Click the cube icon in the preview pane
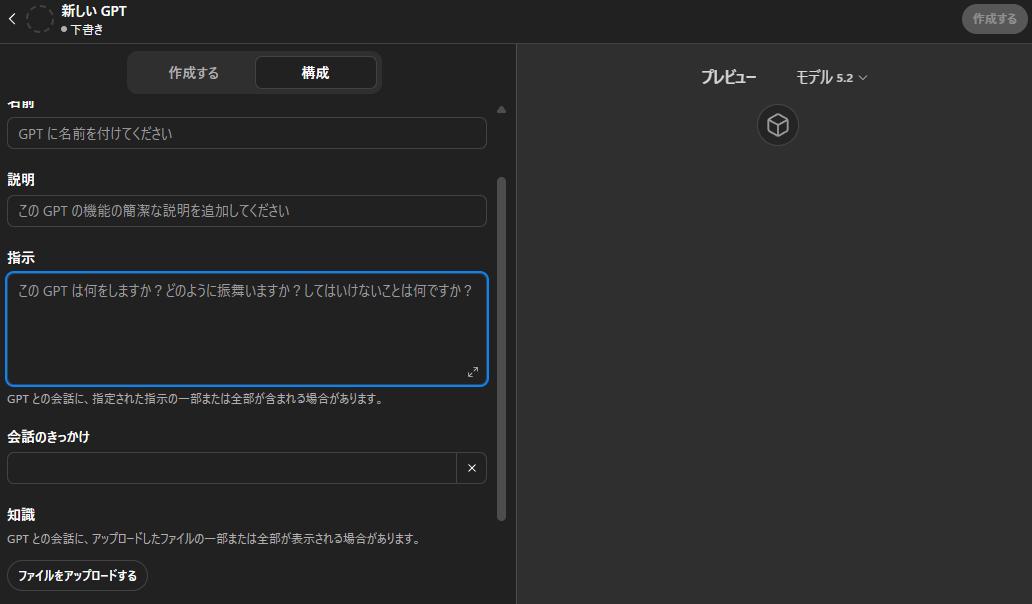The image size is (1032, 604). pos(777,125)
